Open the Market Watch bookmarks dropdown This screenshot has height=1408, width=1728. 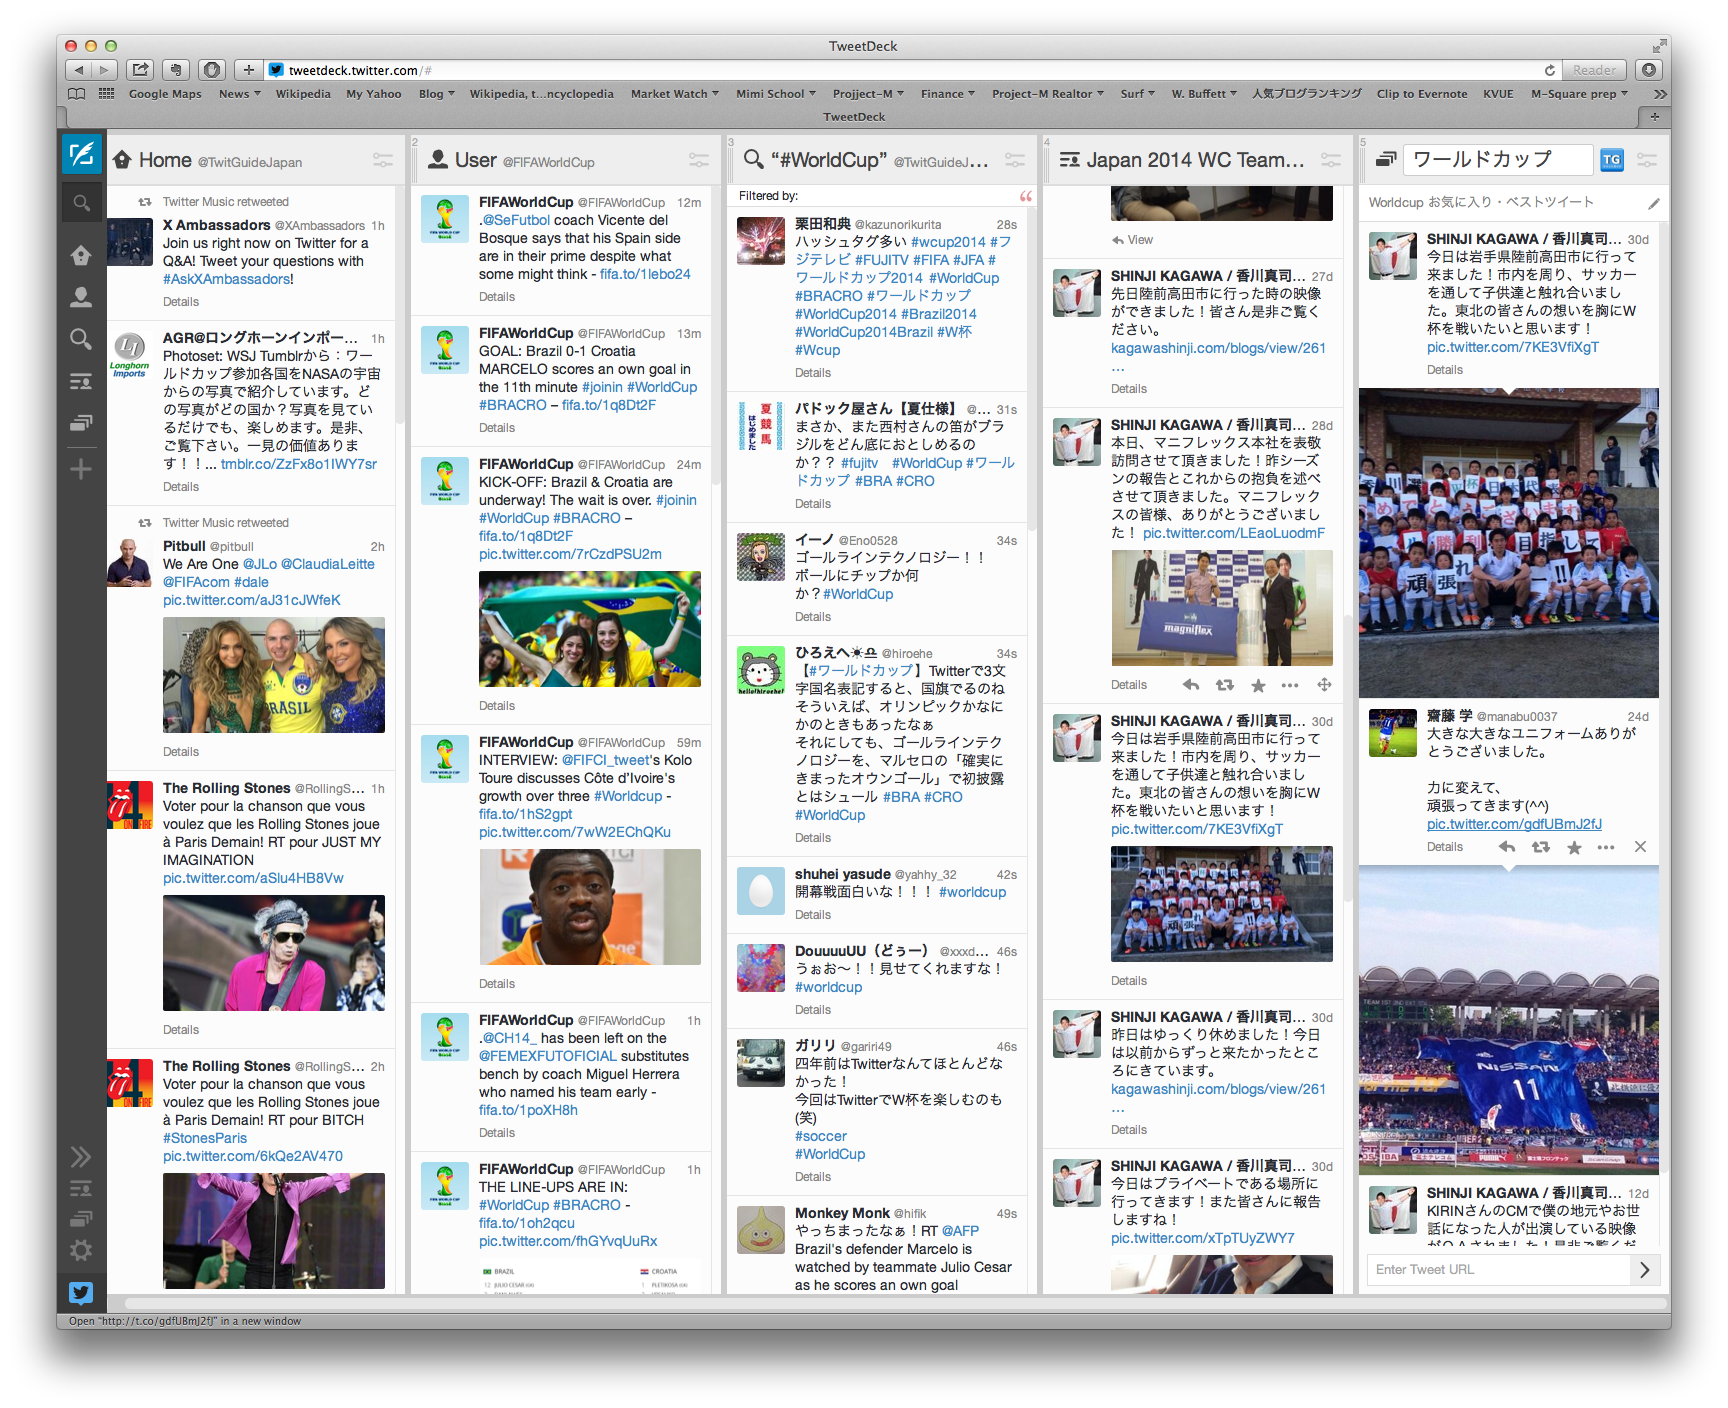tap(674, 94)
